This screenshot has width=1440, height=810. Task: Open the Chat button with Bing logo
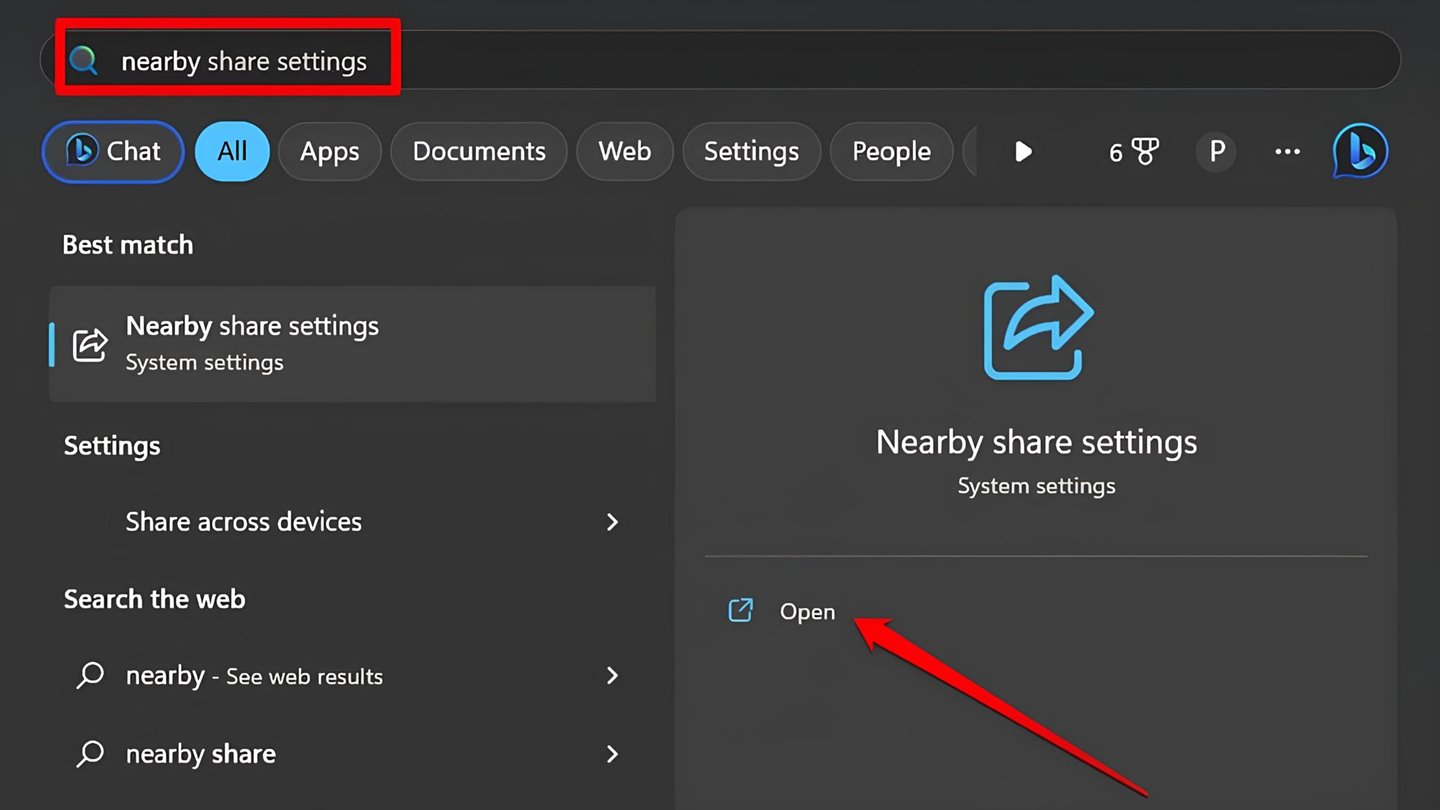(x=113, y=152)
